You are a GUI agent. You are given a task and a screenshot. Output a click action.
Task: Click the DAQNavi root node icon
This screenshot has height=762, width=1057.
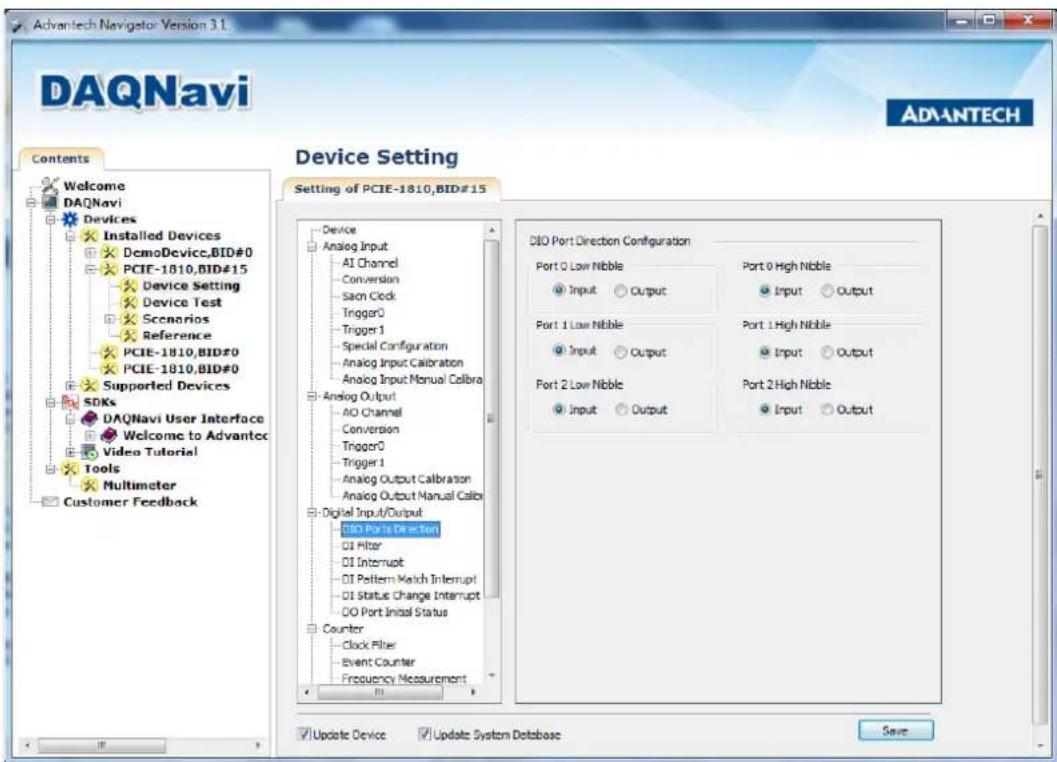pos(50,202)
